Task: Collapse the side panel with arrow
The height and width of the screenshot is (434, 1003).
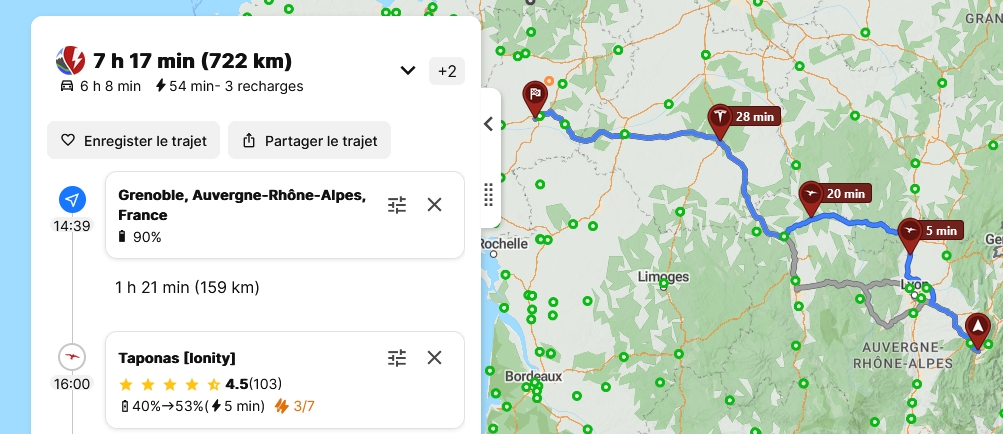Action: click(488, 124)
